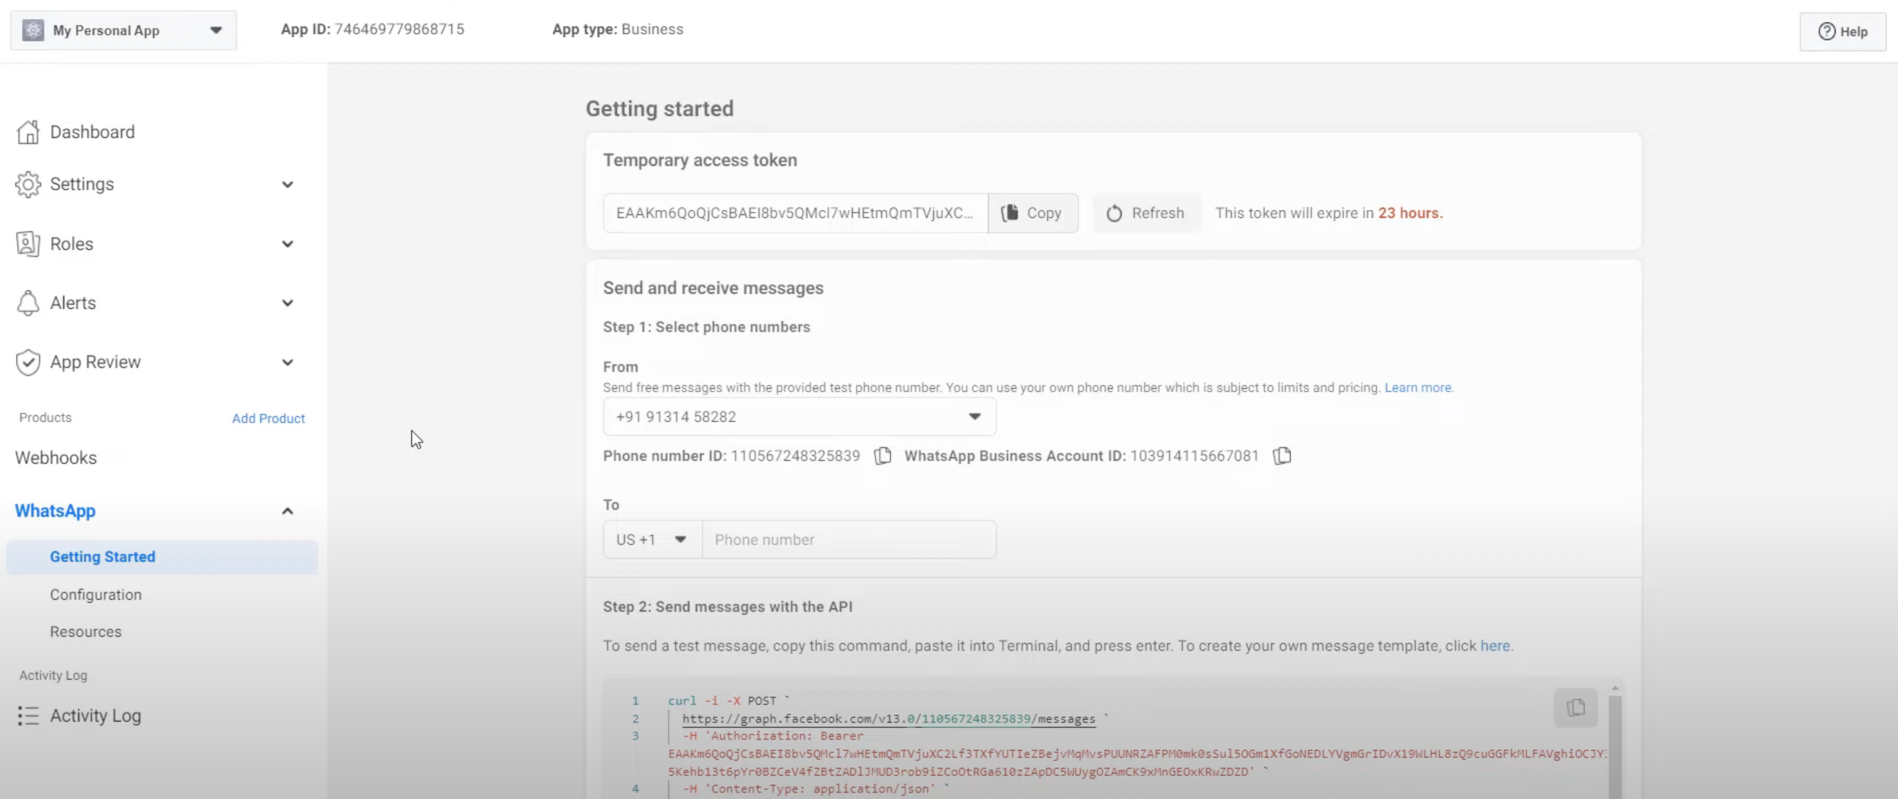Click the To phone number input field
The image size is (1898, 799).
pyautogui.click(x=849, y=540)
